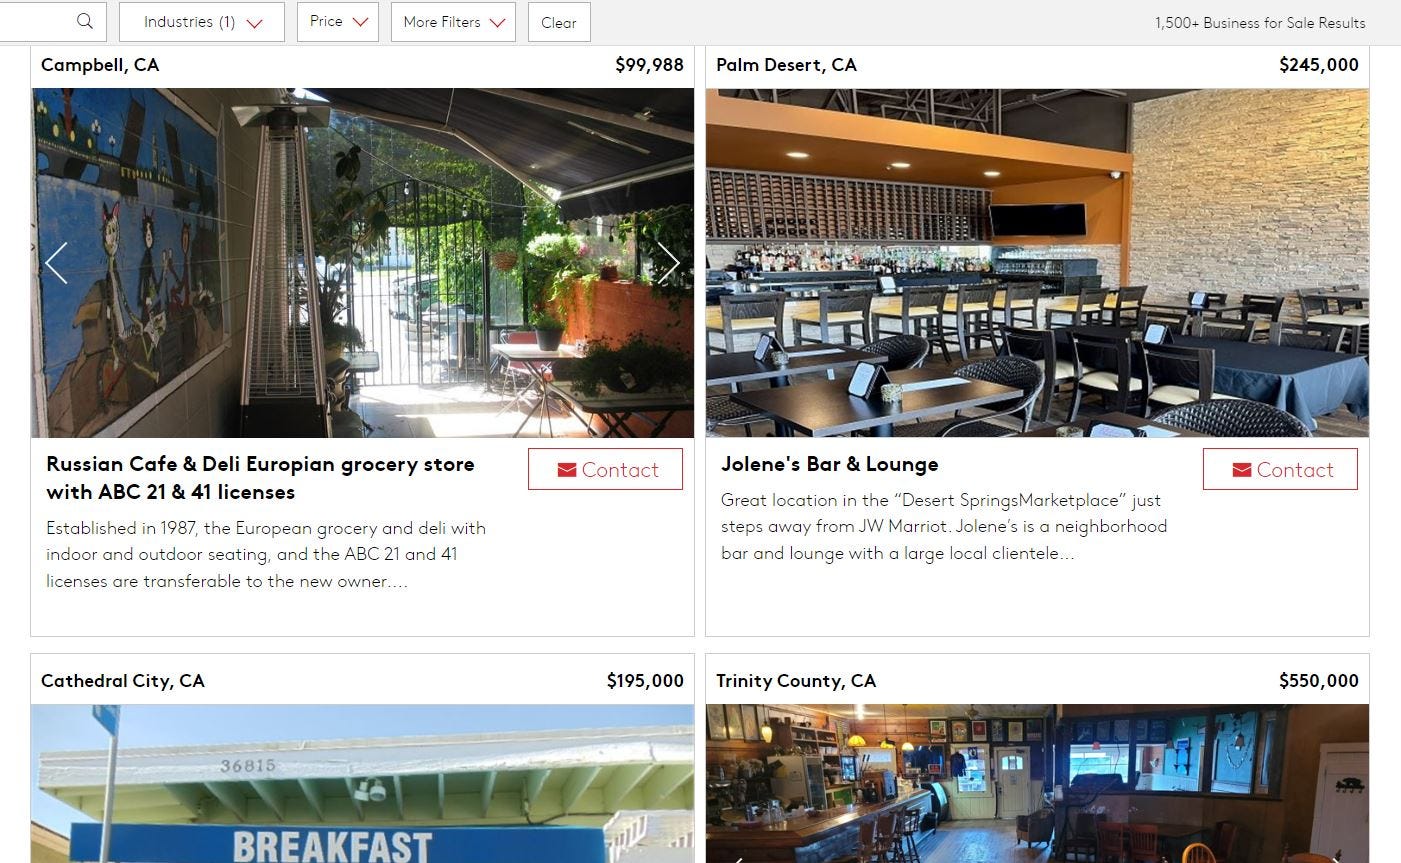Contact seller of Jolene's Bar & Lounge
This screenshot has height=863, width=1401.
[x=1280, y=469]
